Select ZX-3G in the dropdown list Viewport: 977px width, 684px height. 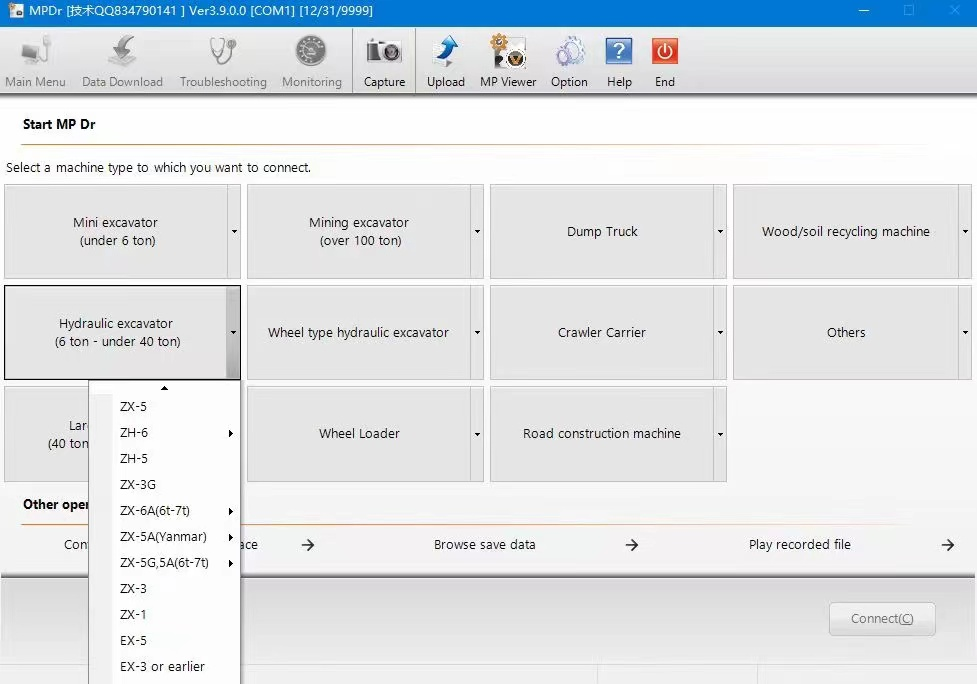pyautogui.click(x=138, y=485)
